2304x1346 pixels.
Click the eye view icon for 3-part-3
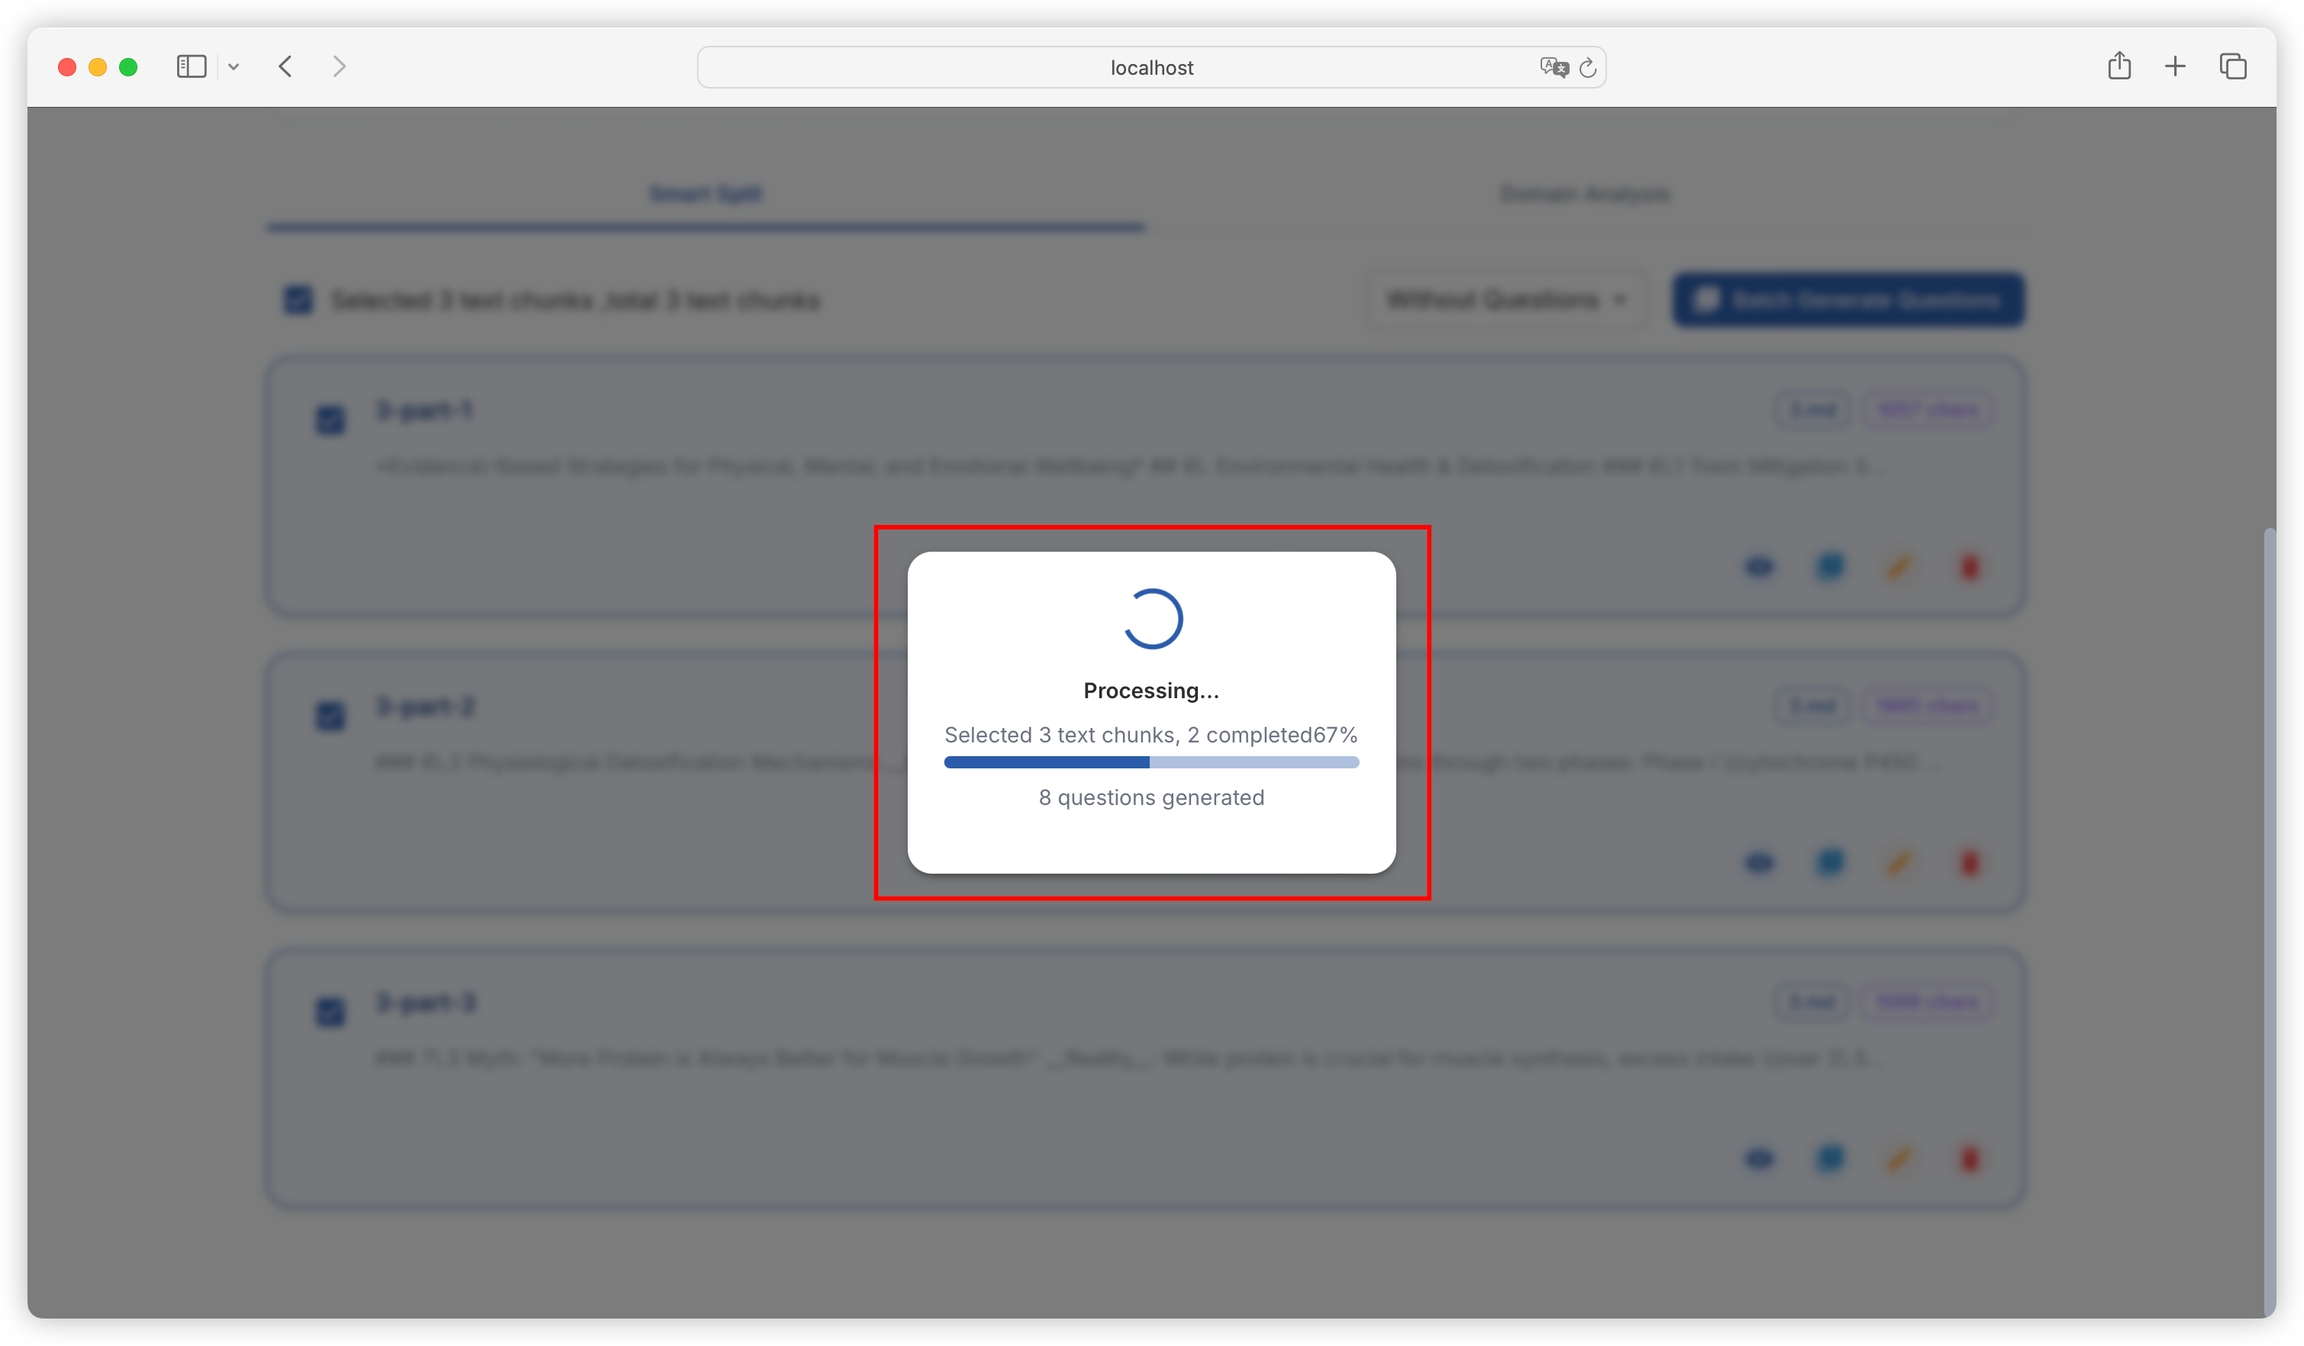pos(1759,1158)
